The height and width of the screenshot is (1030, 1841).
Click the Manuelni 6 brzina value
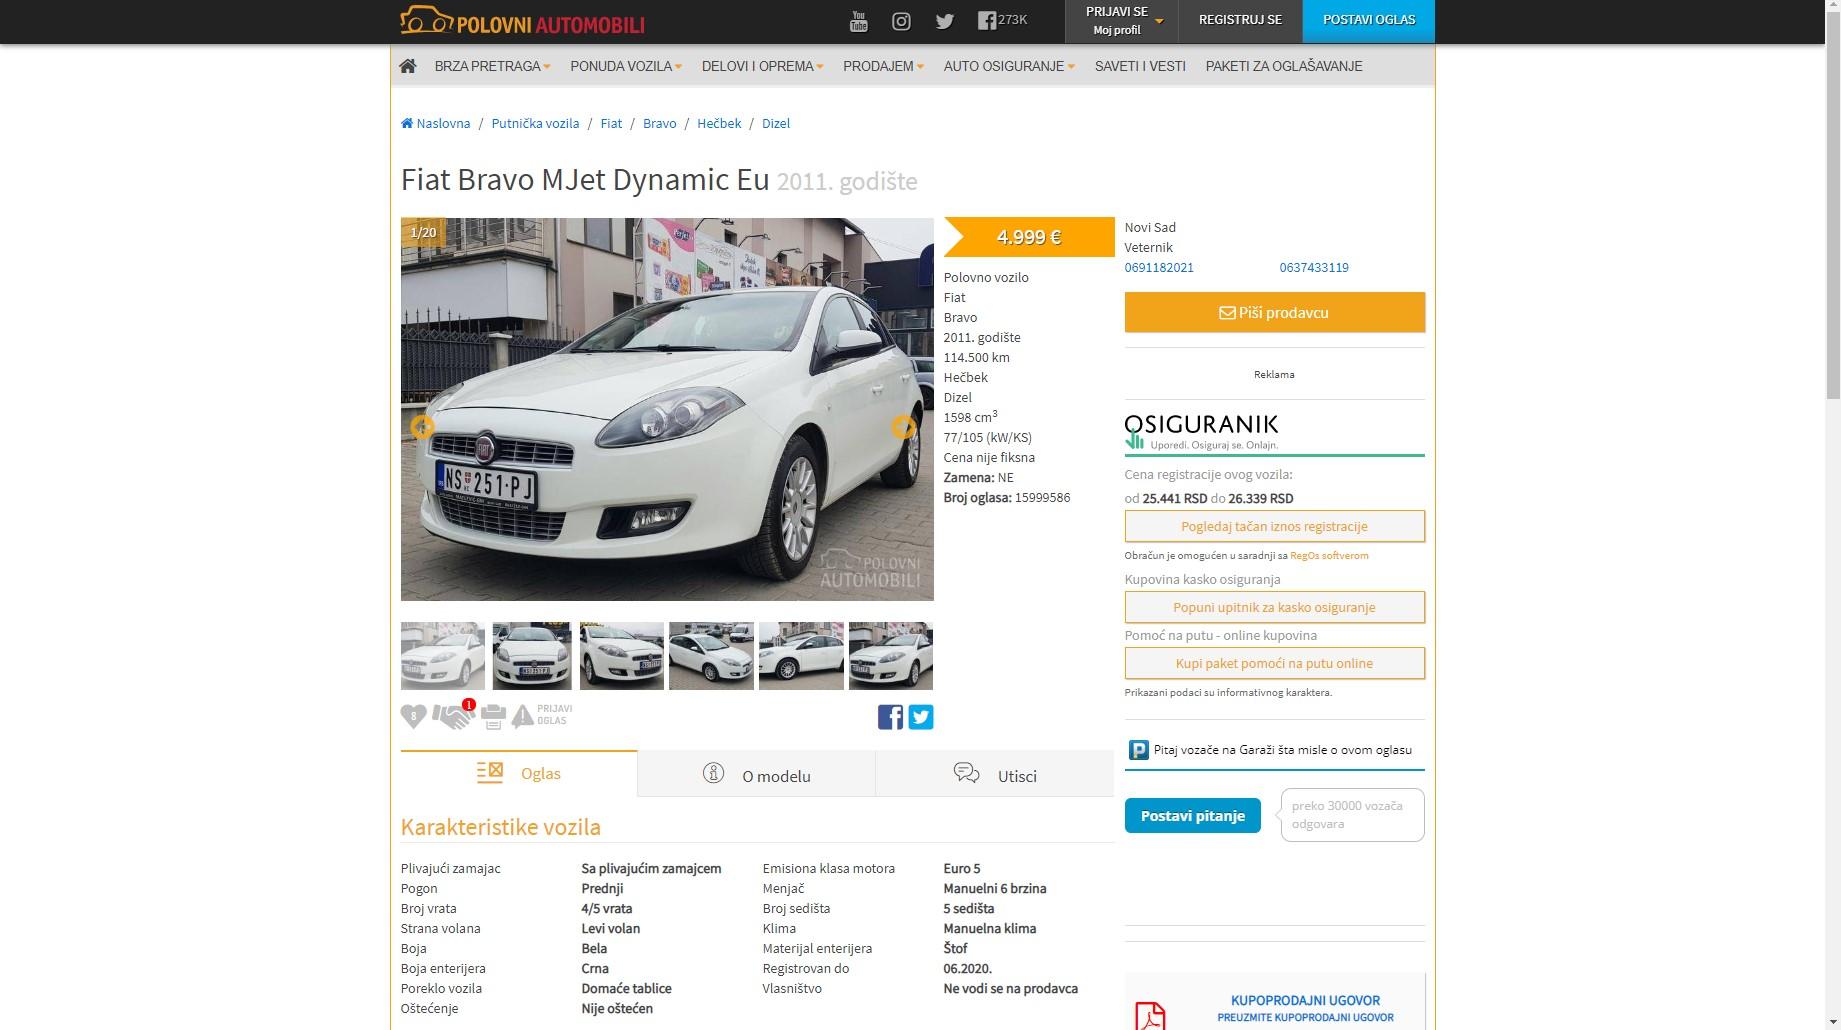click(x=995, y=888)
